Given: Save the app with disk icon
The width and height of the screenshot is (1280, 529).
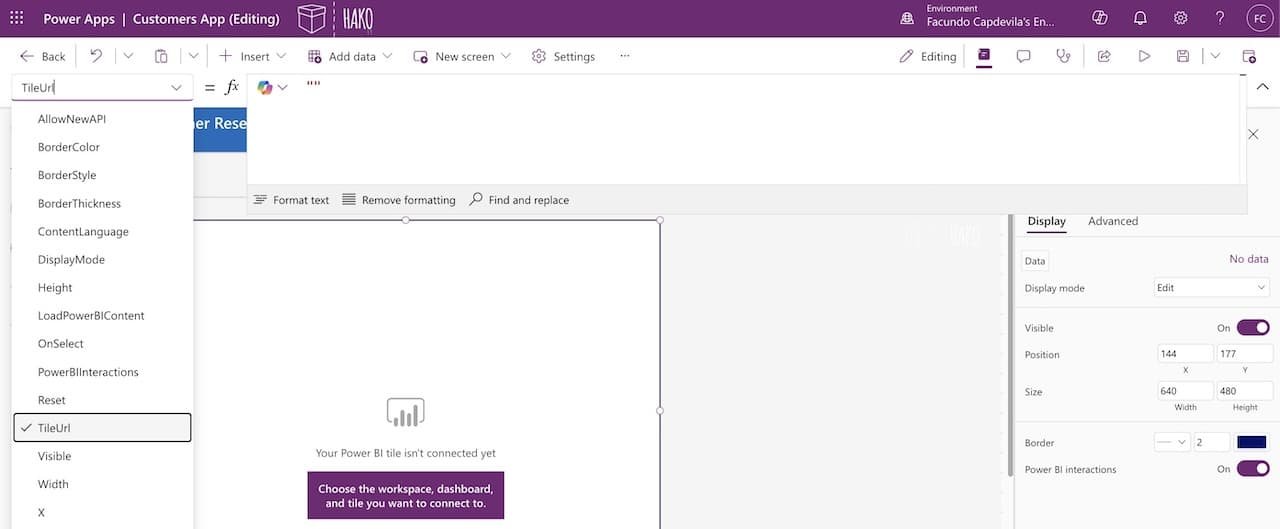Looking at the screenshot, I should point(1183,56).
